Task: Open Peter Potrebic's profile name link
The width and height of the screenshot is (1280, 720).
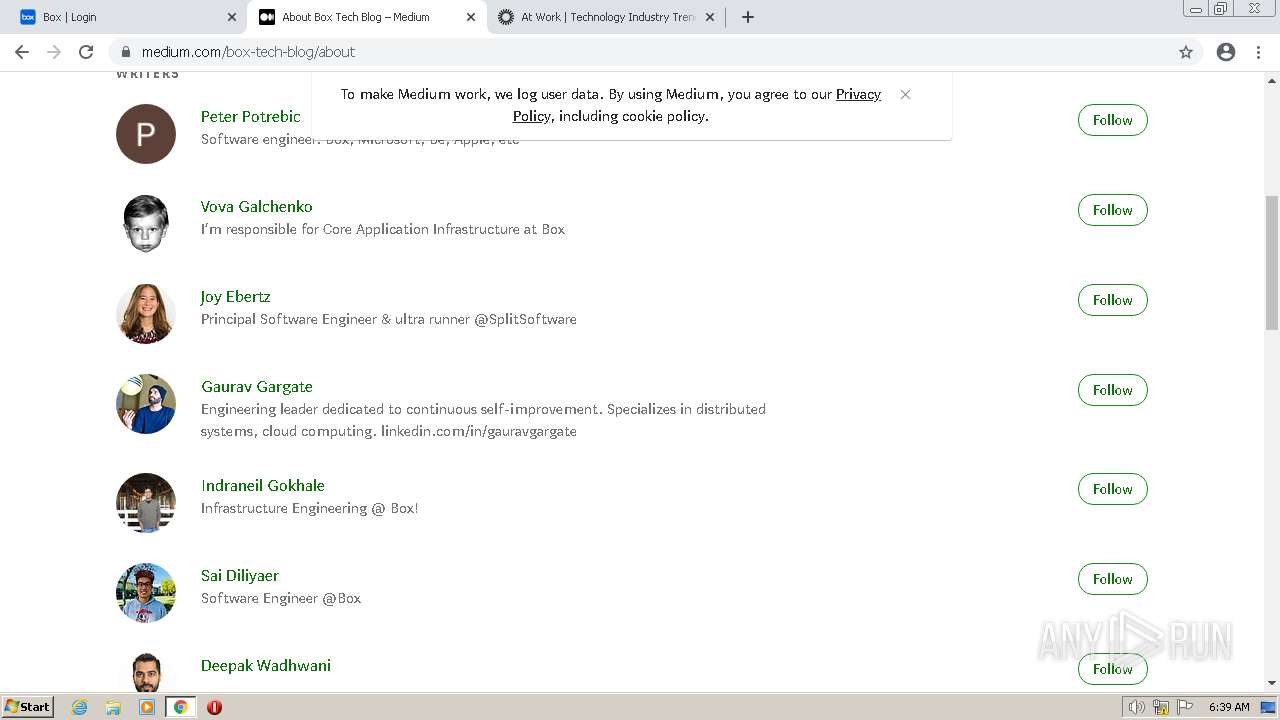Action: pyautogui.click(x=251, y=116)
